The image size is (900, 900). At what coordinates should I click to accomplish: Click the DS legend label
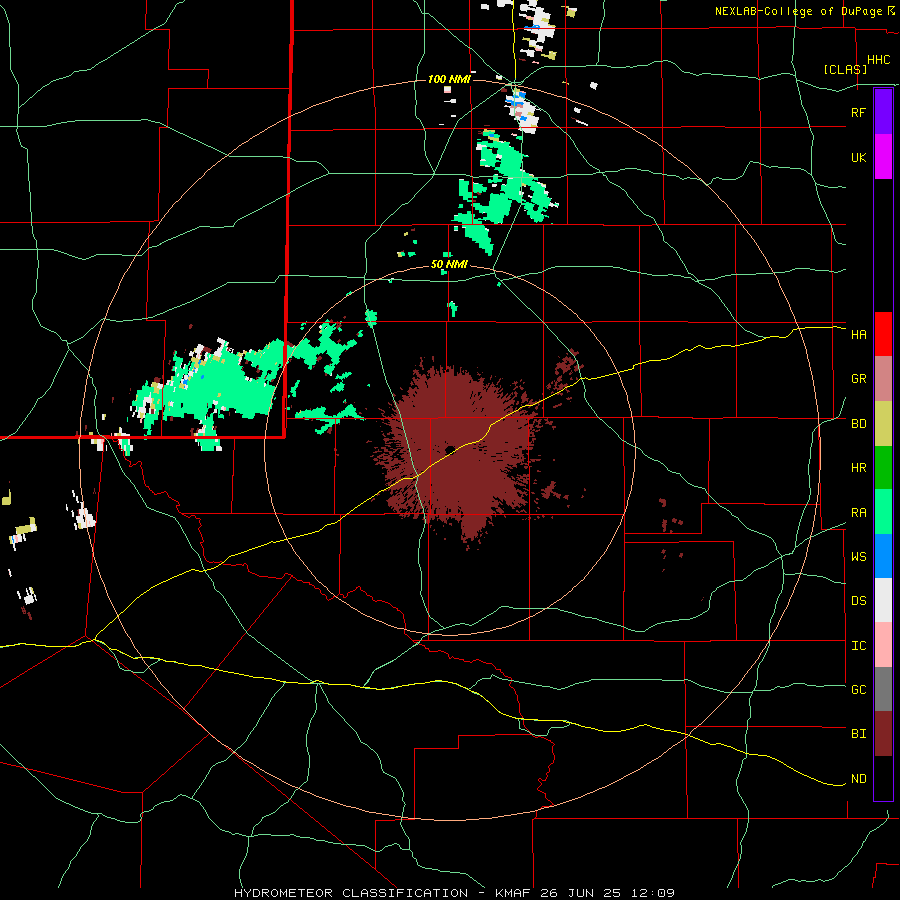tap(858, 601)
